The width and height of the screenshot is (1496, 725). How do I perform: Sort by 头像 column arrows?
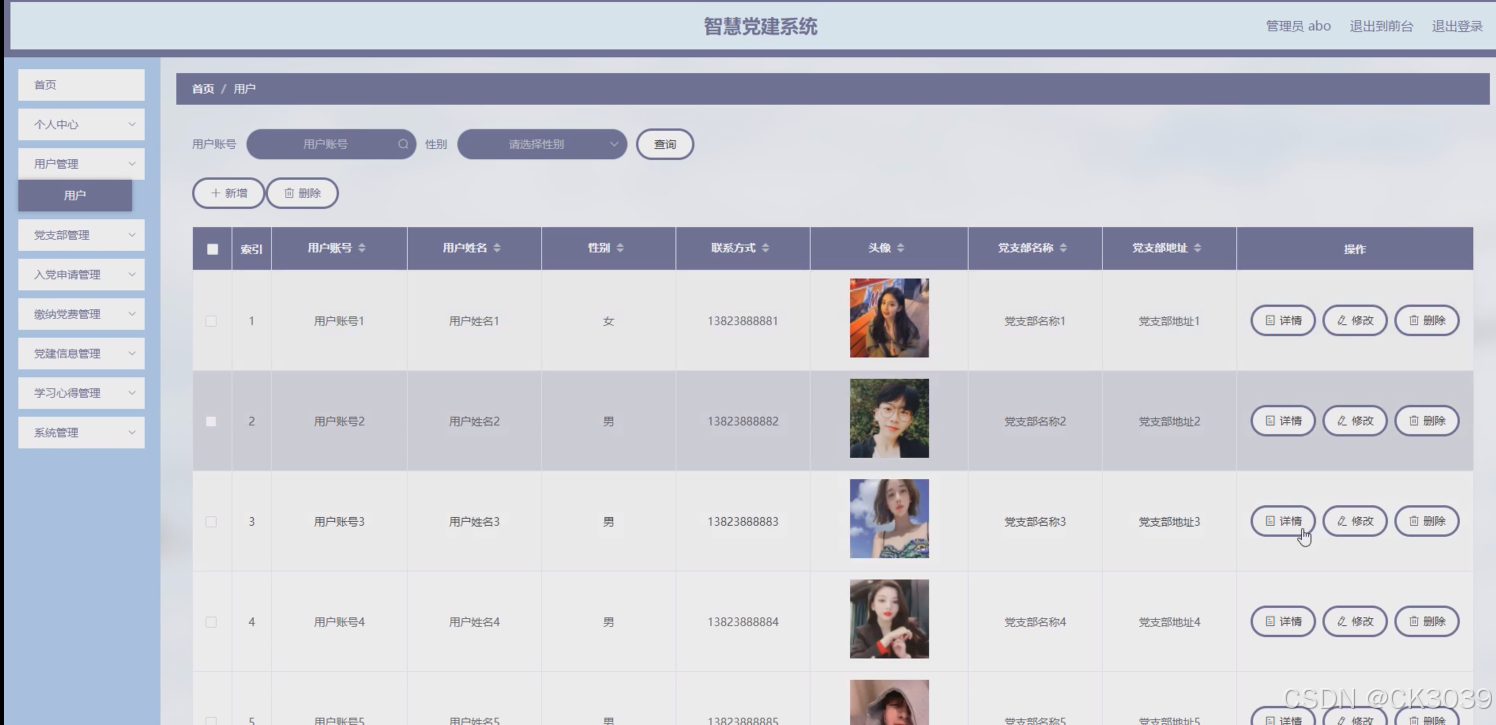click(900, 248)
